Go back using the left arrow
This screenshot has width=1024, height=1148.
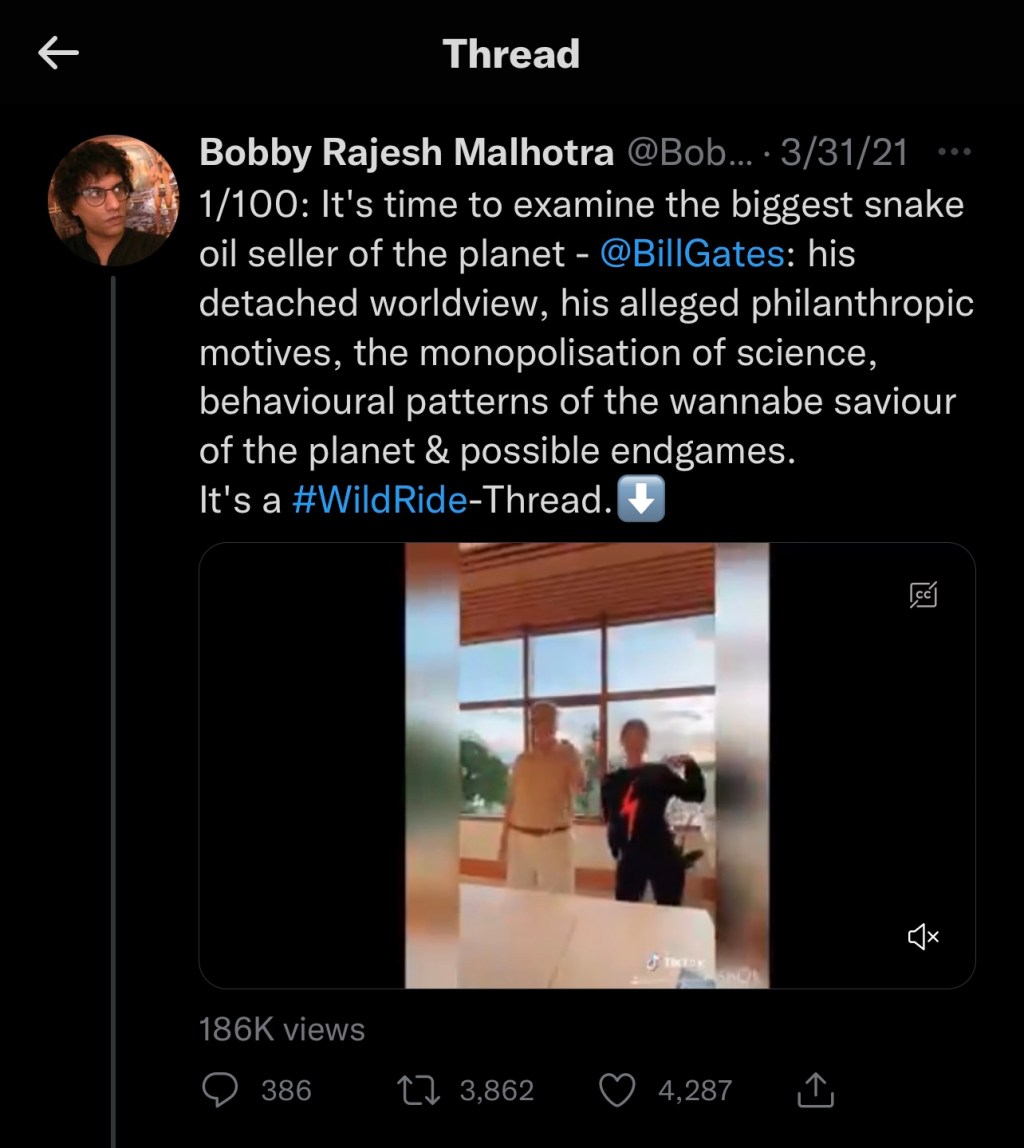click(x=58, y=54)
